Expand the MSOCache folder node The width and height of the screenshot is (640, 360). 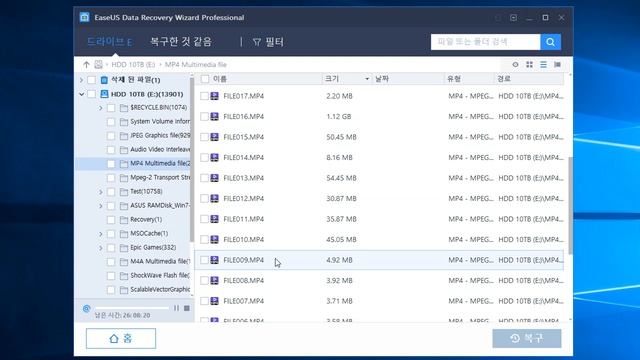(101, 233)
